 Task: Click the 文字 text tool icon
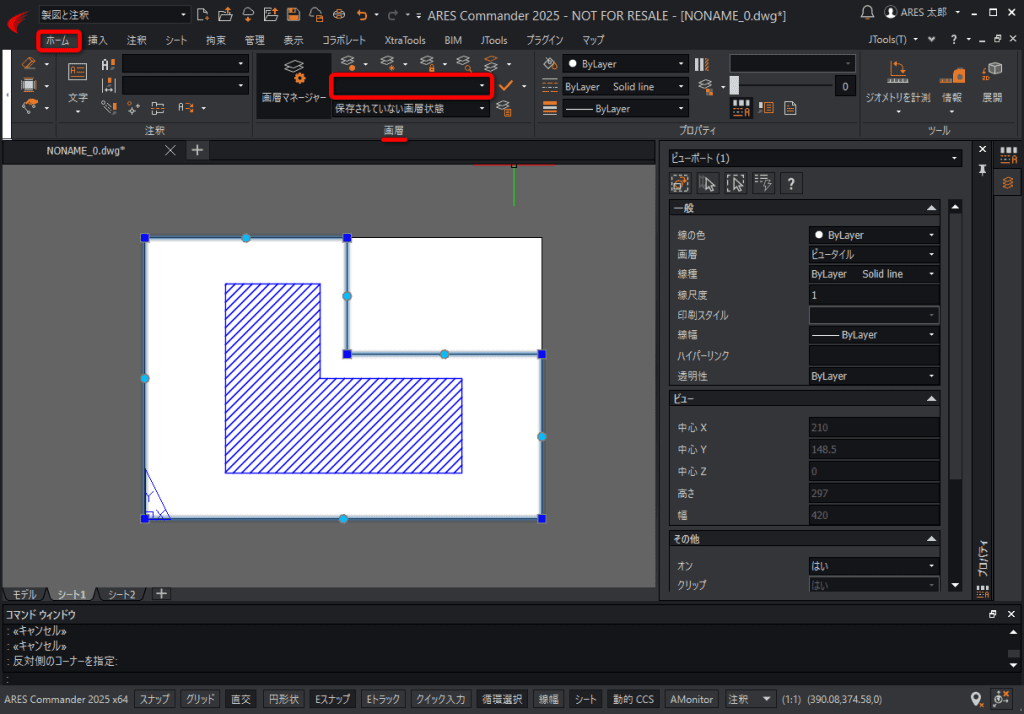(x=78, y=85)
